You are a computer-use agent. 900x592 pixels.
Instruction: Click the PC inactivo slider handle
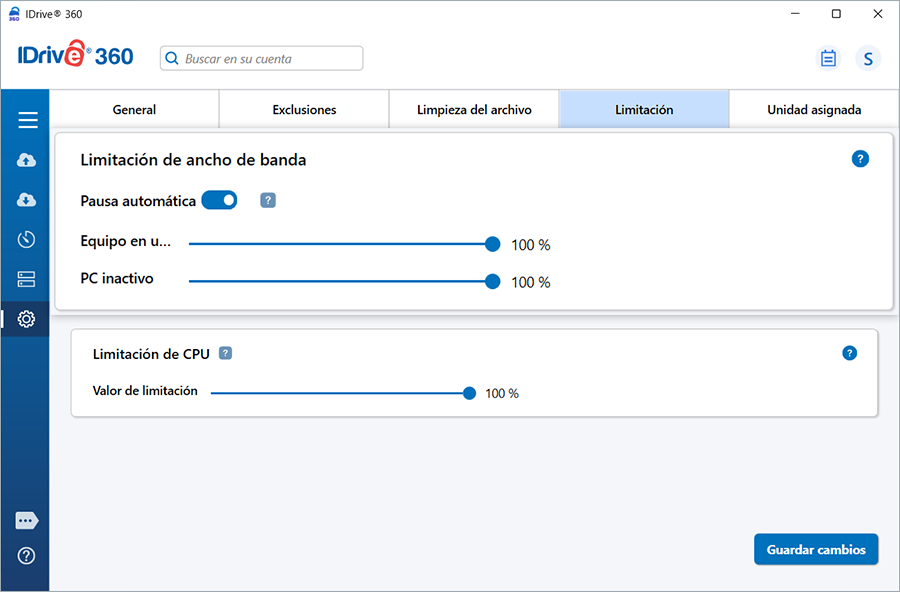tap(492, 282)
